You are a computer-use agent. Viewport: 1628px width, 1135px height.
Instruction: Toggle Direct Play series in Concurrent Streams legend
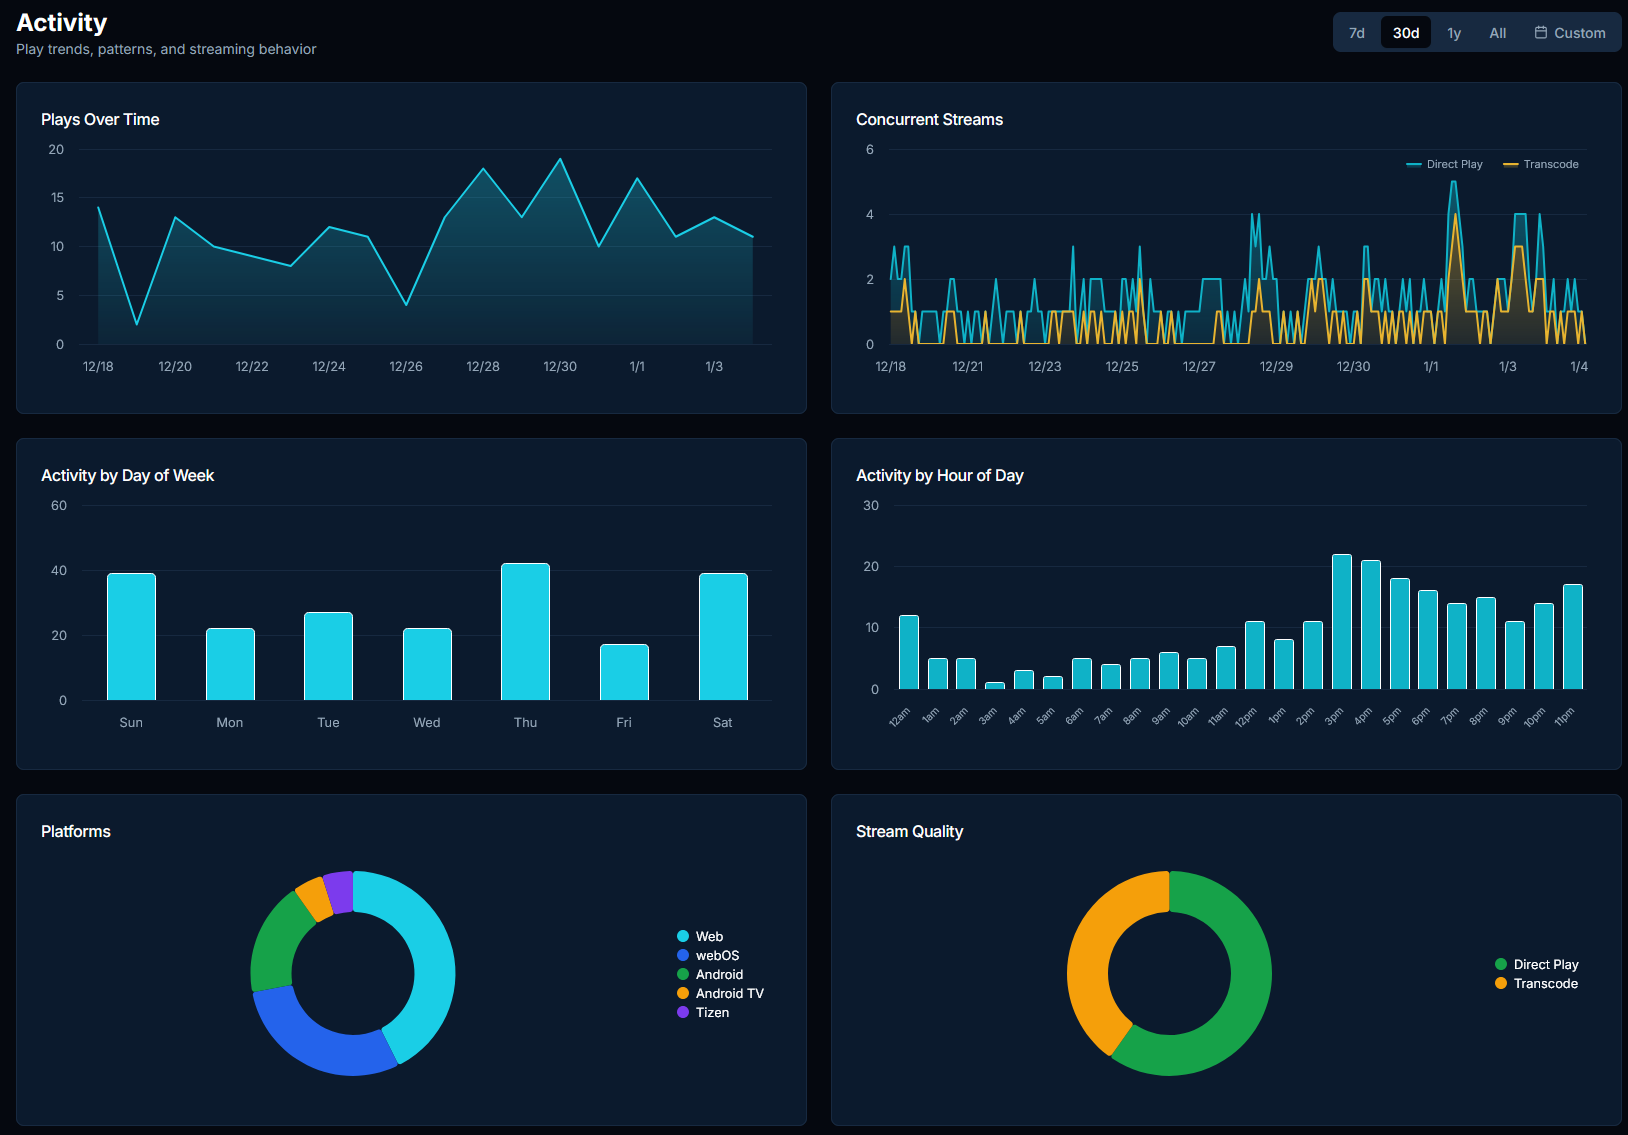[1444, 164]
